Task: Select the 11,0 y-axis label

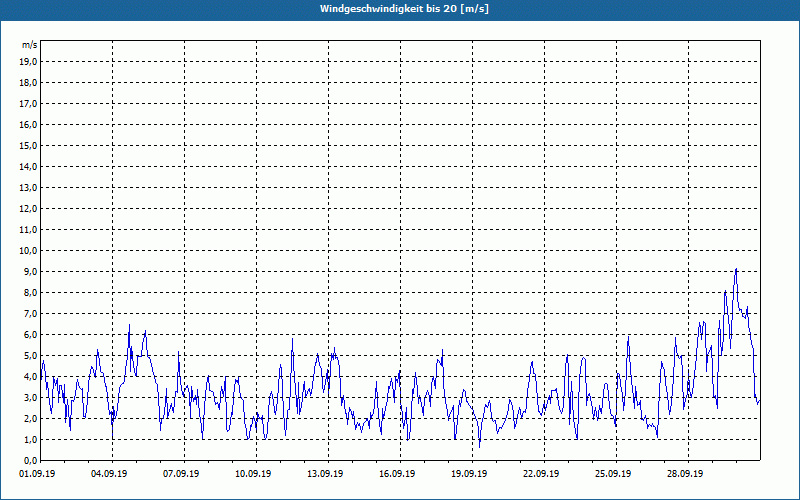Action: (29, 230)
